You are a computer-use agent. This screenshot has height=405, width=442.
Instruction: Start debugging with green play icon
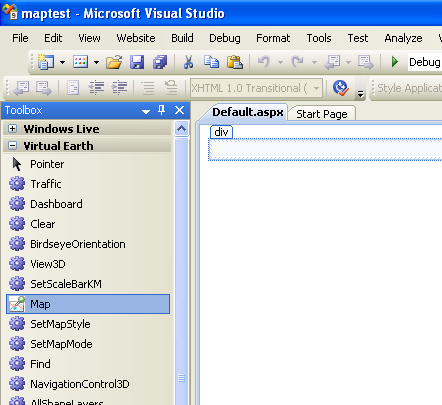(395, 62)
